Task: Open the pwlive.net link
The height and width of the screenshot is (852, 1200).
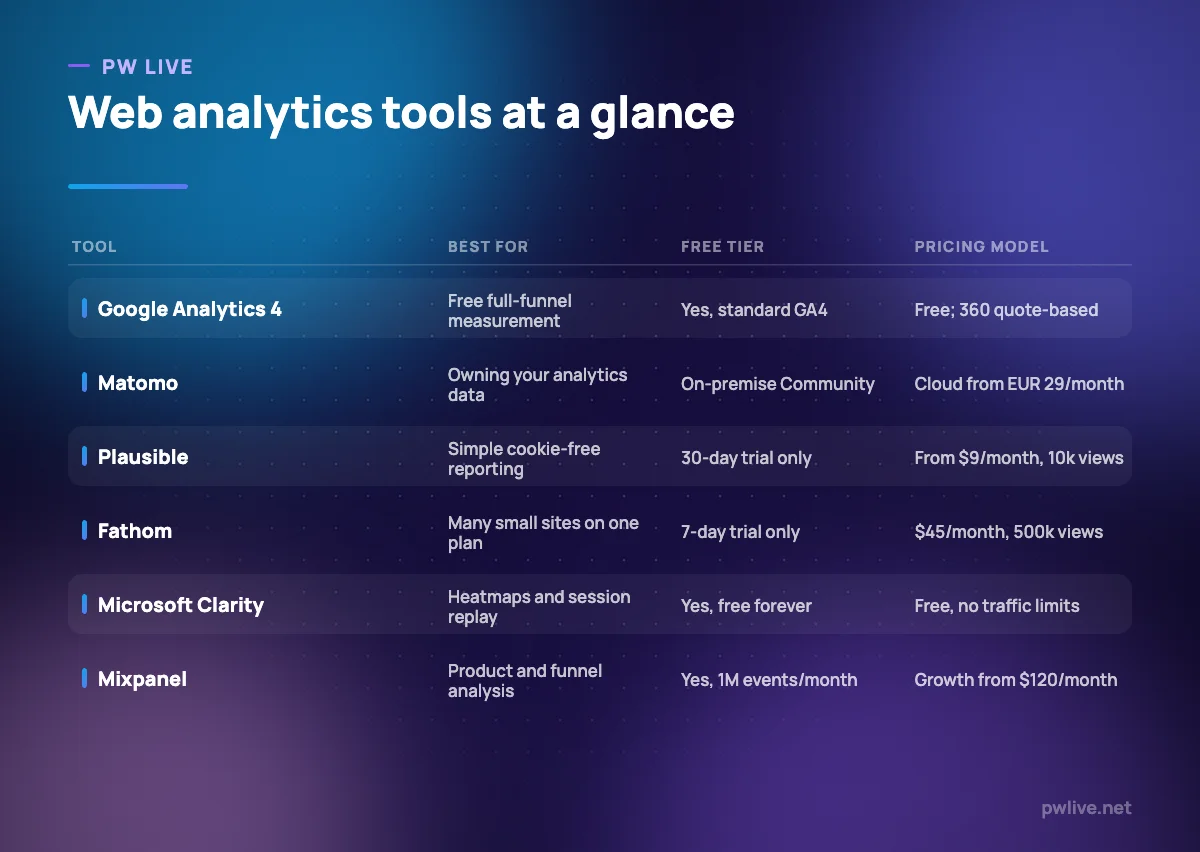Action: (1085, 808)
